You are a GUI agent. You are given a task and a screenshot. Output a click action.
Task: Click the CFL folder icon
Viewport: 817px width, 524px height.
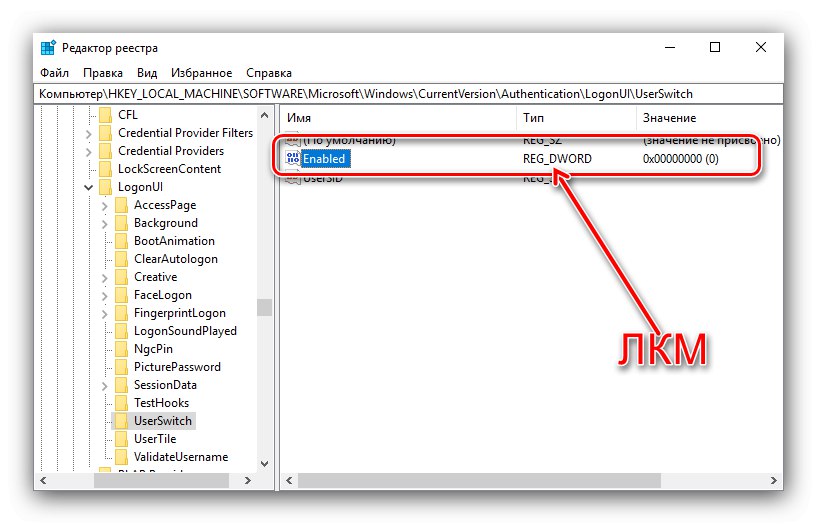[x=105, y=115]
